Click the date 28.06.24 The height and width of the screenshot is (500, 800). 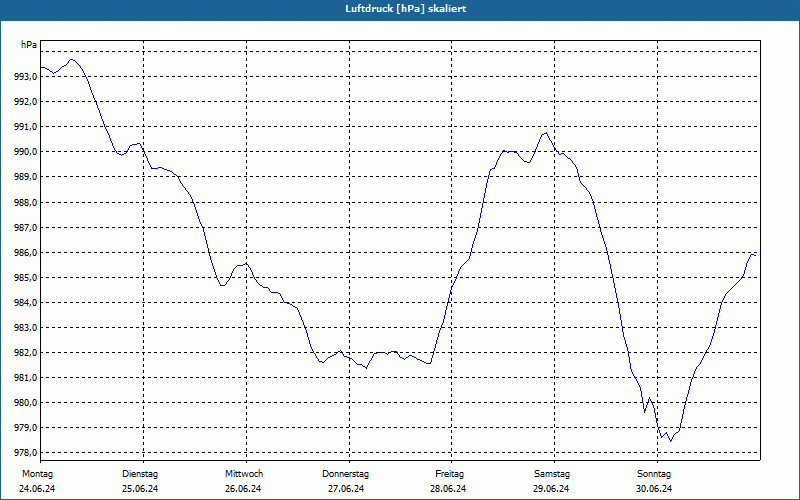(x=448, y=489)
